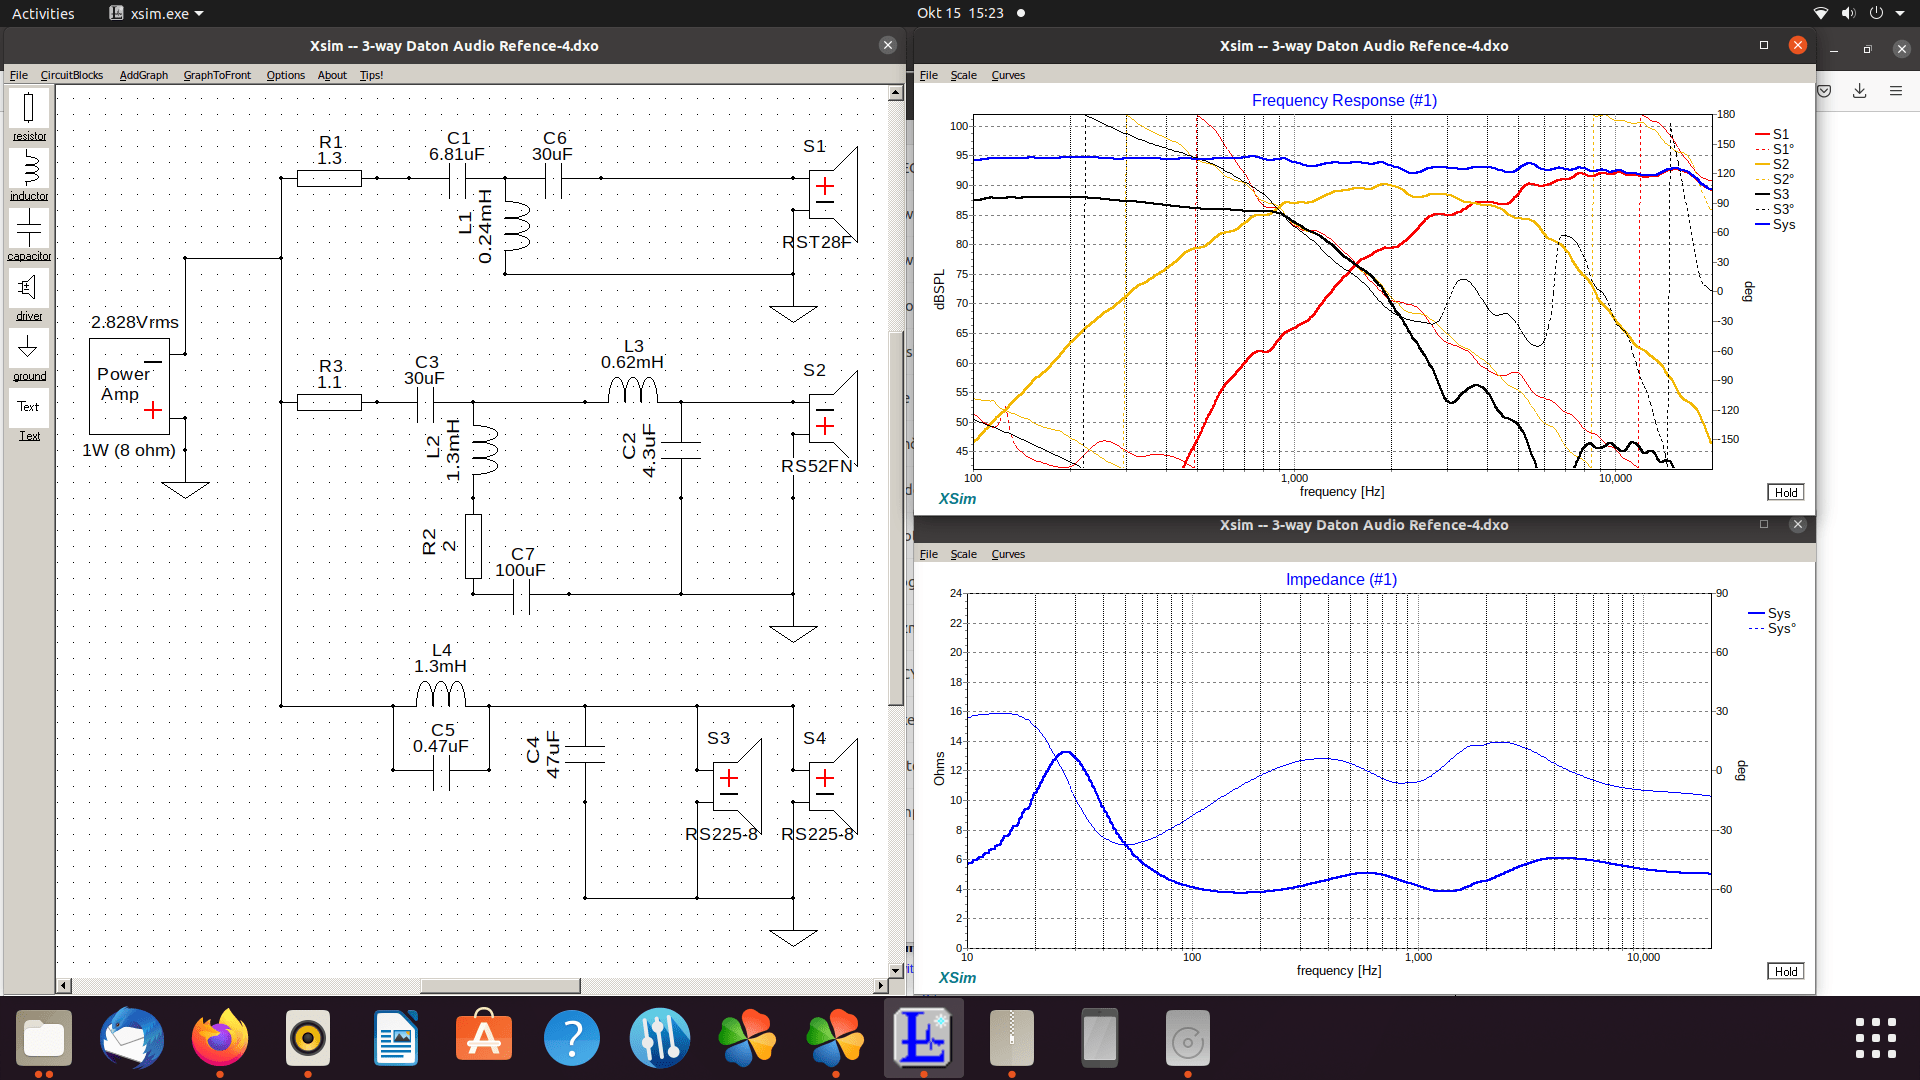
Task: Click S1 red legend entry
Action: (1772, 134)
